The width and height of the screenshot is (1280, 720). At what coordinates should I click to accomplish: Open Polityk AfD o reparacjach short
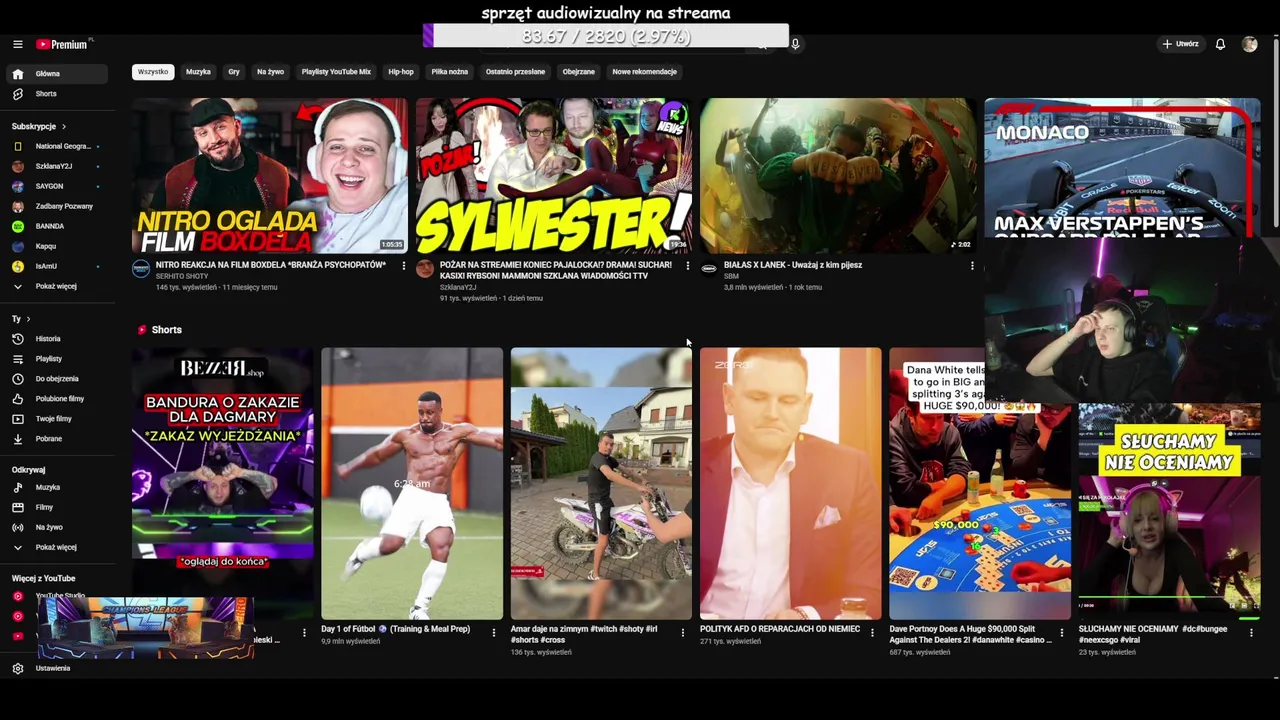coord(790,484)
